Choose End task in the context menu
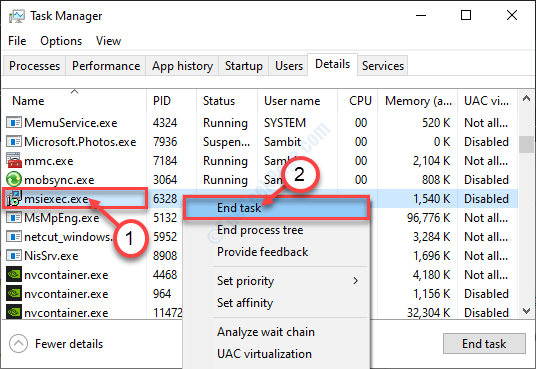The width and height of the screenshot is (536, 369). [x=276, y=208]
